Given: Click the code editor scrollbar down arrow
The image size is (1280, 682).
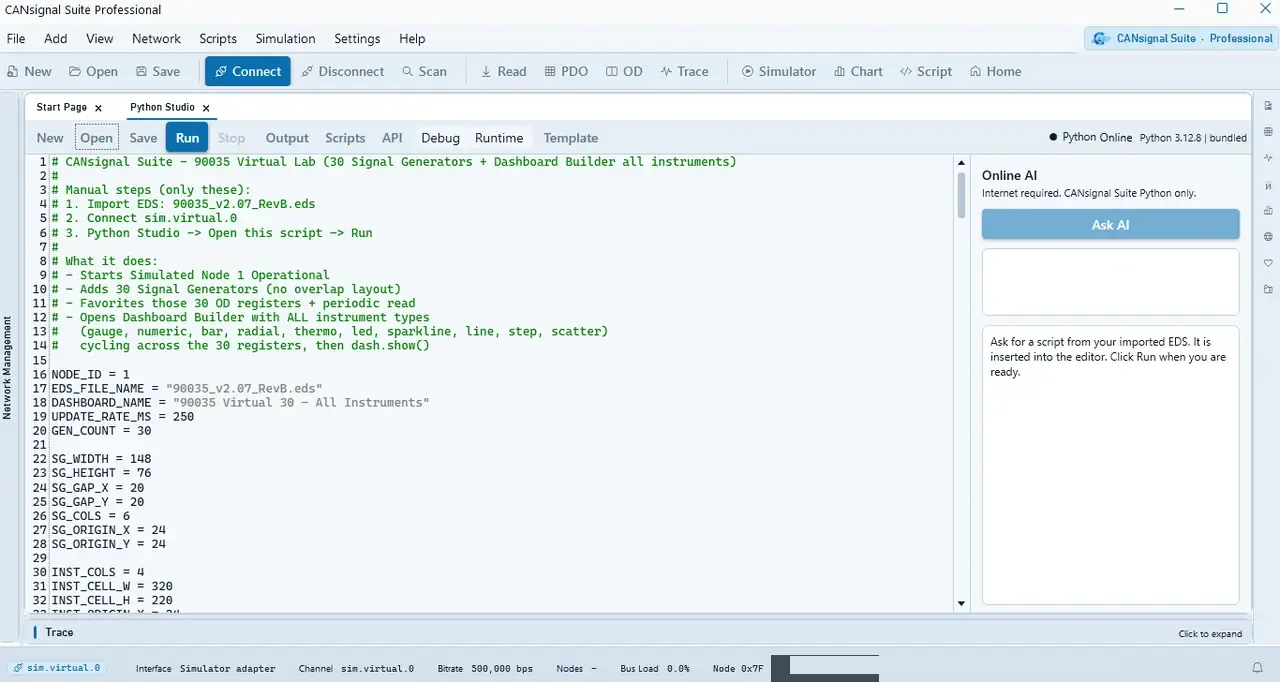Looking at the screenshot, I should tap(962, 604).
